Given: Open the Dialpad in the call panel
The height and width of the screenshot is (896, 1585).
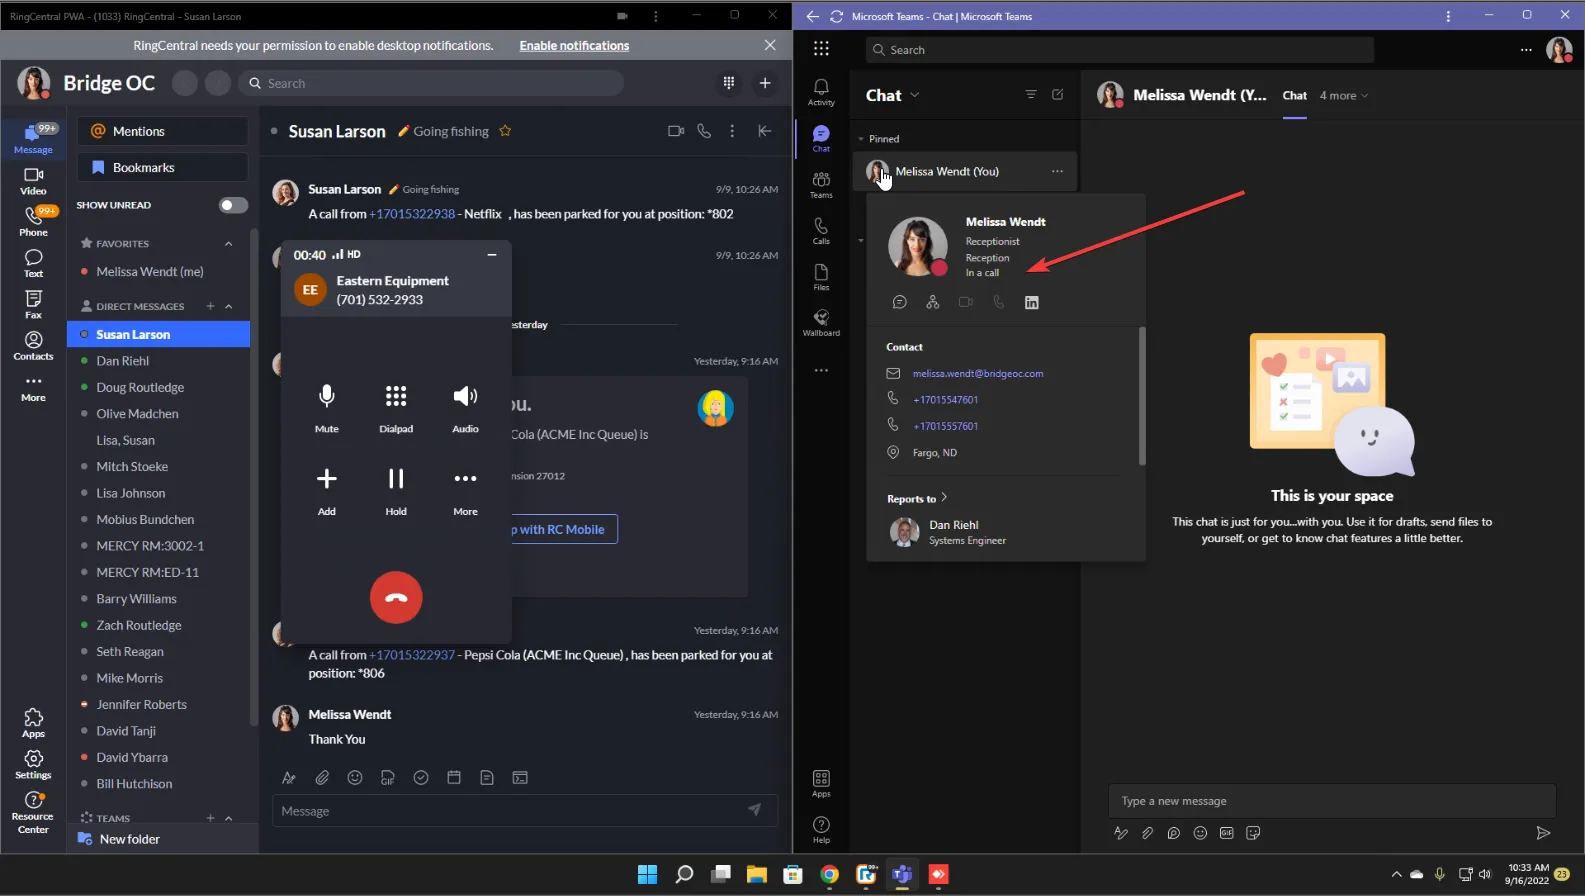Looking at the screenshot, I should [396, 407].
